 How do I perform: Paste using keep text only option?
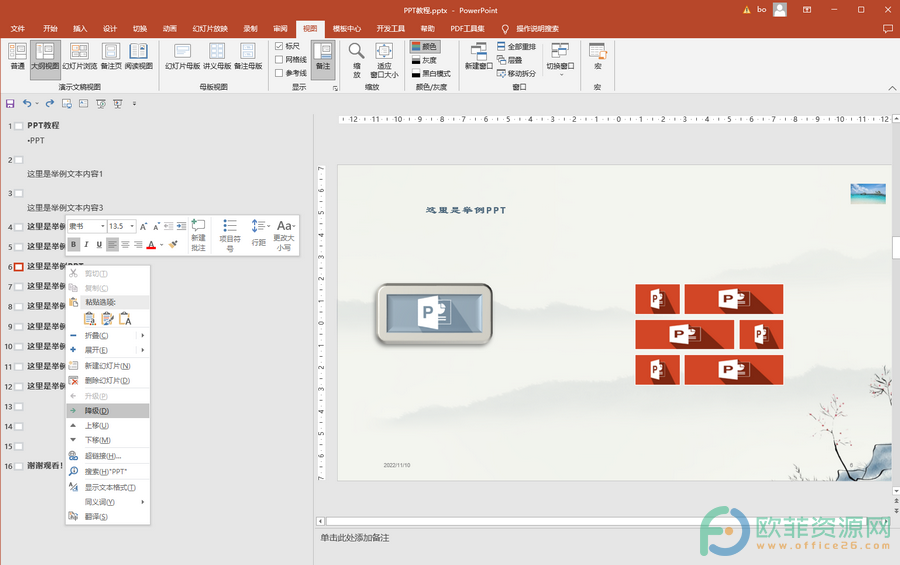pyautogui.click(x=125, y=319)
